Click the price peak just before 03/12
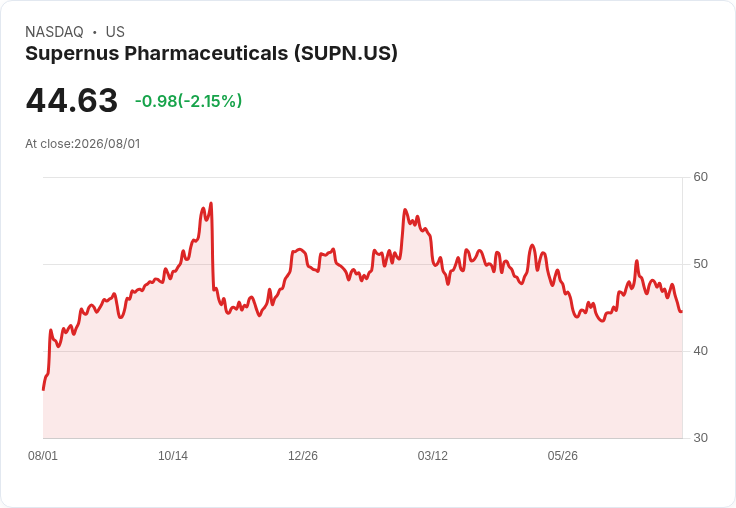The width and height of the screenshot is (736, 508). coord(405,210)
